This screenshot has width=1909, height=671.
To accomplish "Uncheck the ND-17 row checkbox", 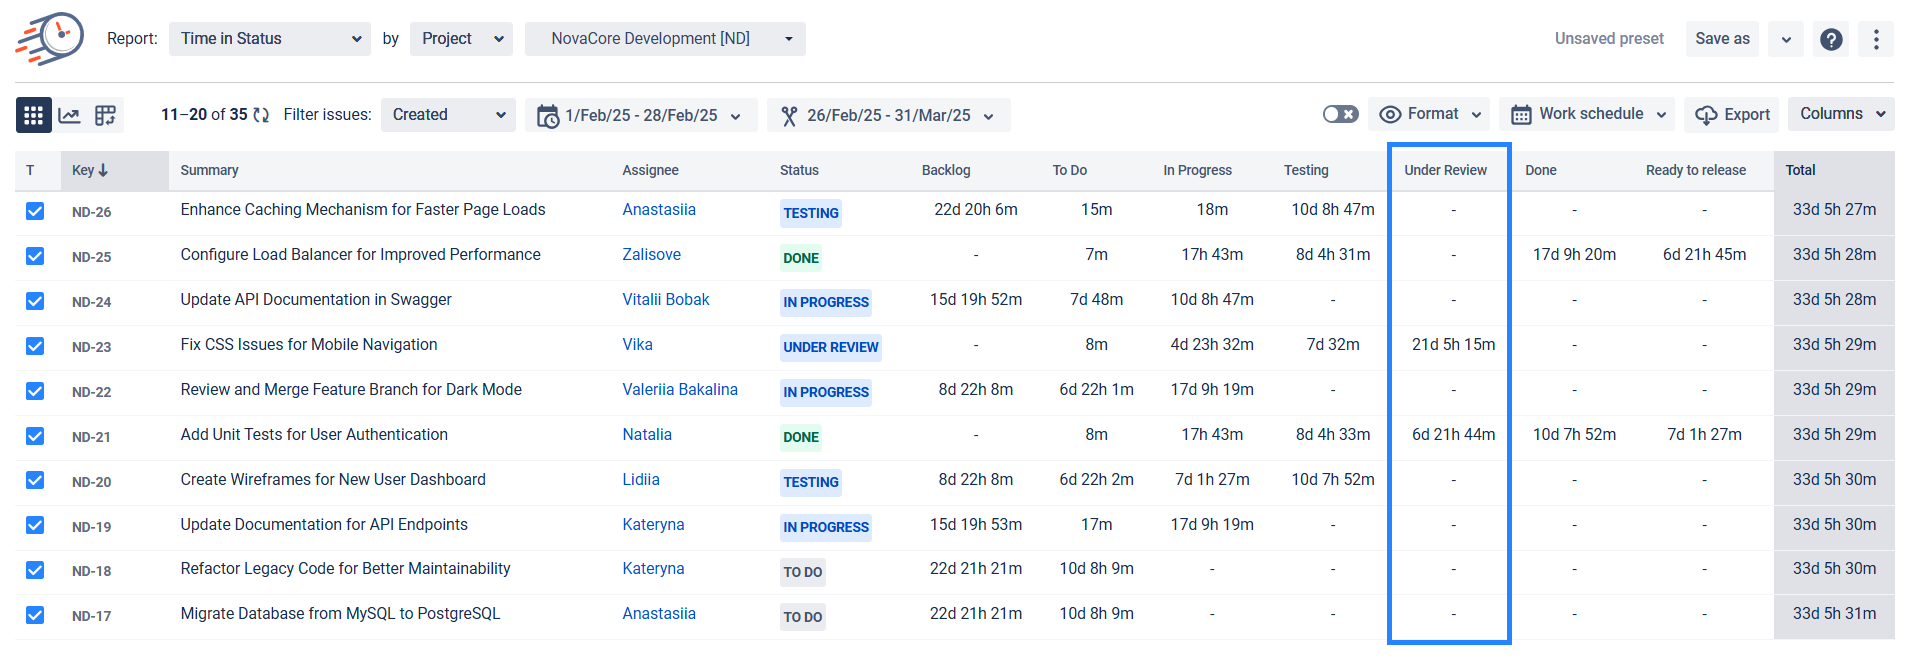I will [35, 615].
